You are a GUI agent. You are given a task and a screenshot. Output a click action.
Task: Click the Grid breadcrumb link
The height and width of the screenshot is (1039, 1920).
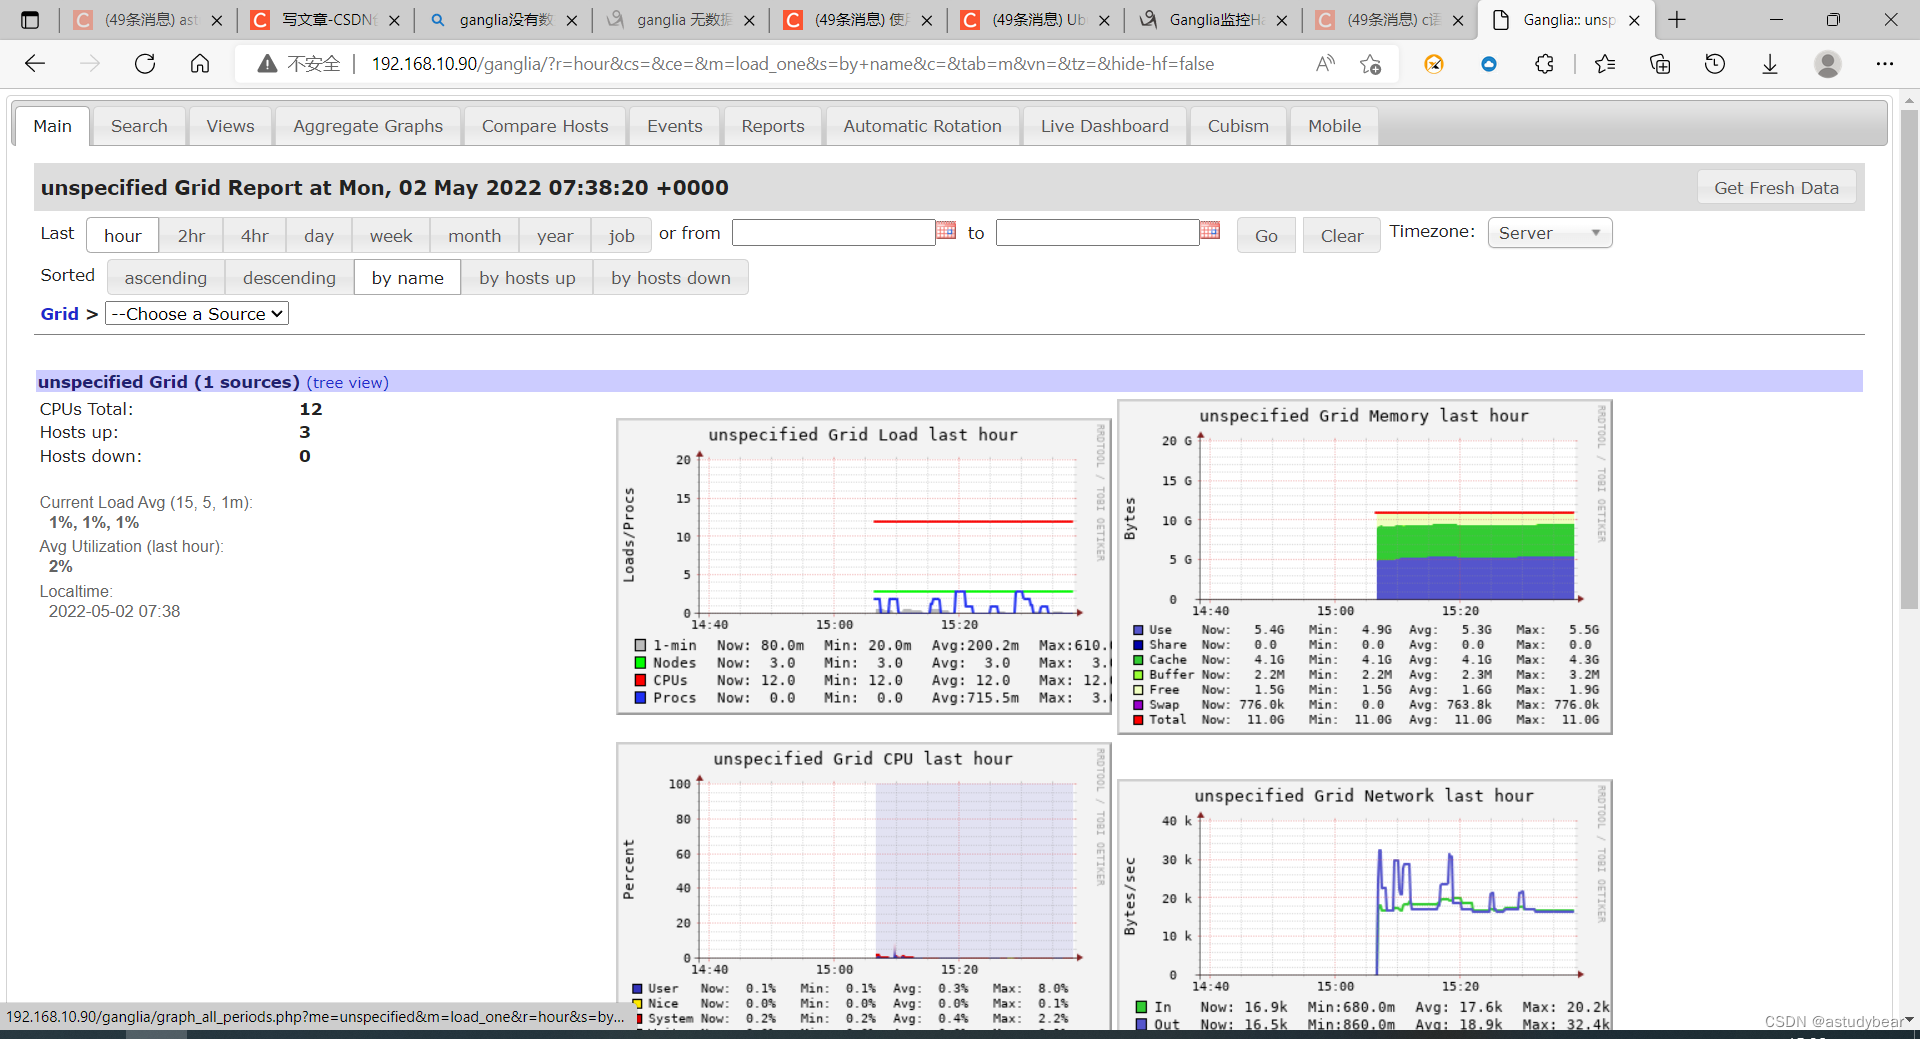tap(59, 314)
